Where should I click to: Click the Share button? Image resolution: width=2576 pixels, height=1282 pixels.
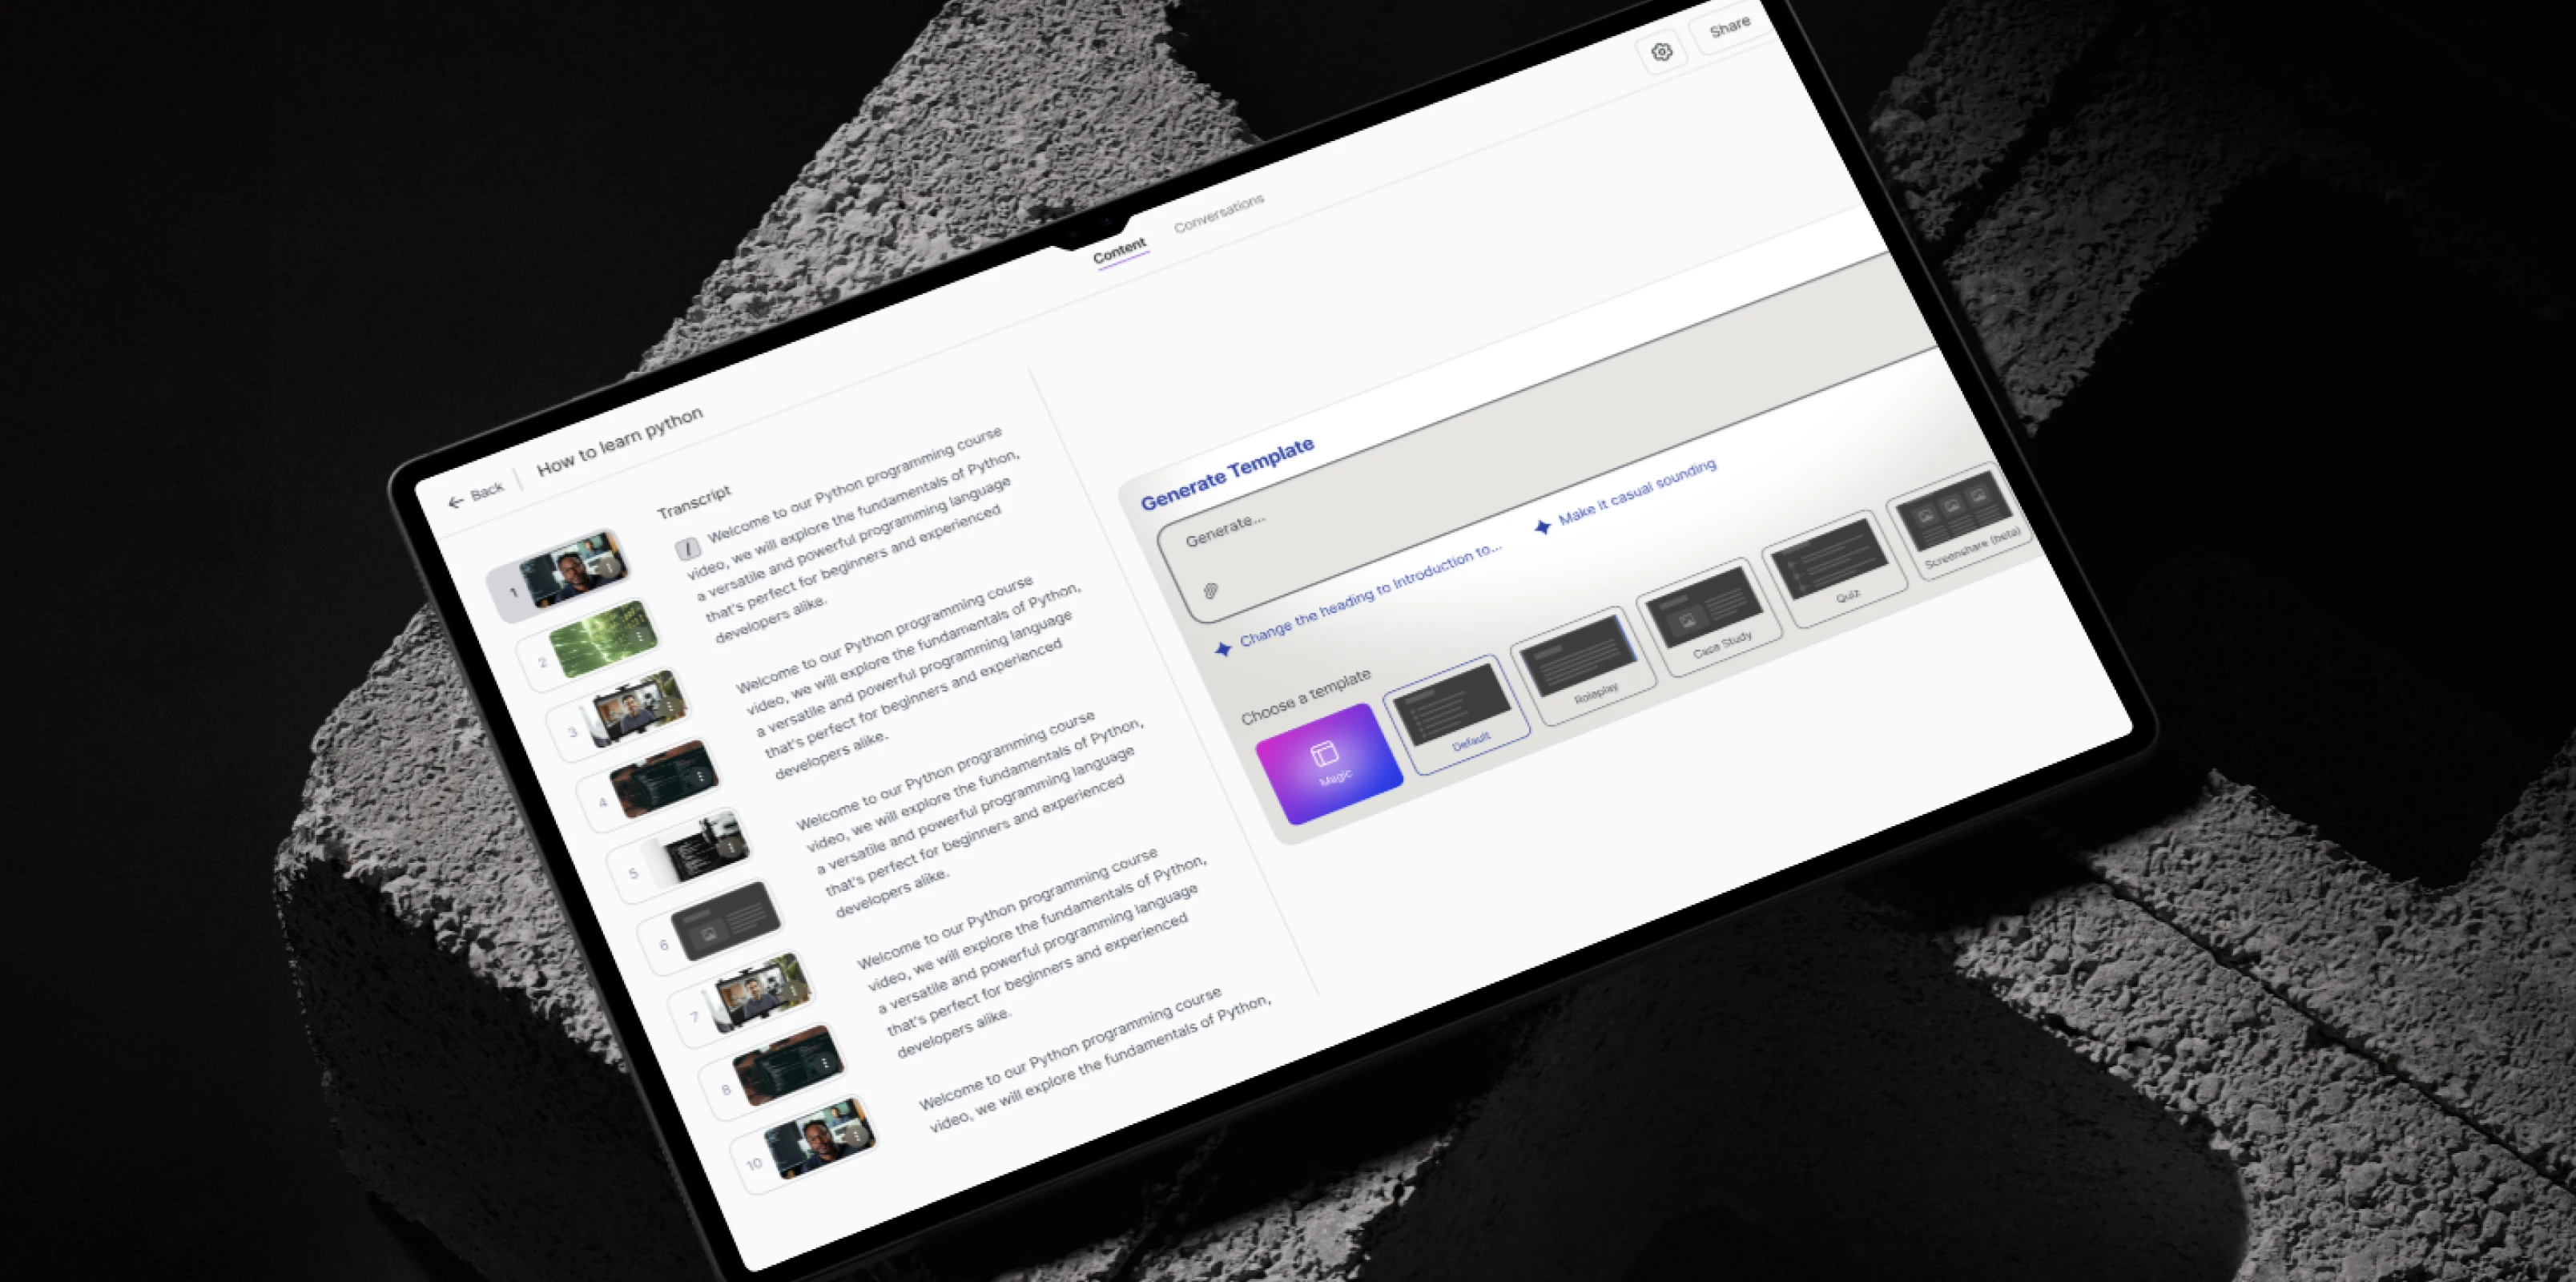point(1729,29)
